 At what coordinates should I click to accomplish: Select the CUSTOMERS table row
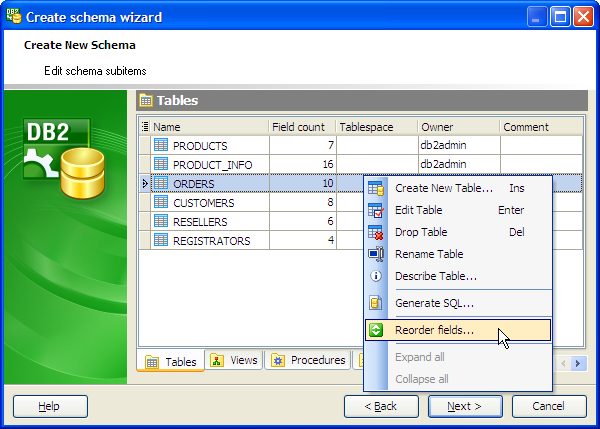(206, 203)
